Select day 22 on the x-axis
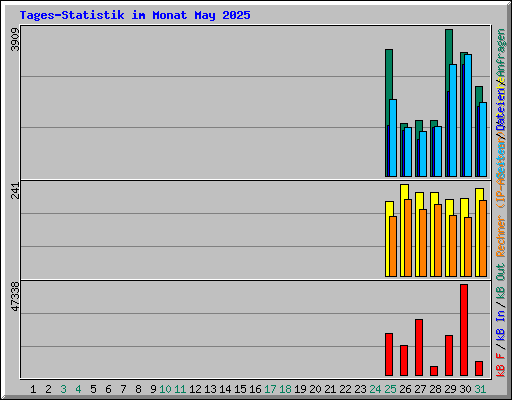 coord(345,389)
